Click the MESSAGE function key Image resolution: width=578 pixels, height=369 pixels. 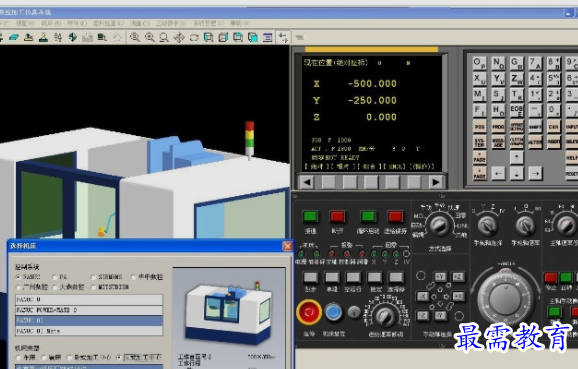click(x=498, y=142)
